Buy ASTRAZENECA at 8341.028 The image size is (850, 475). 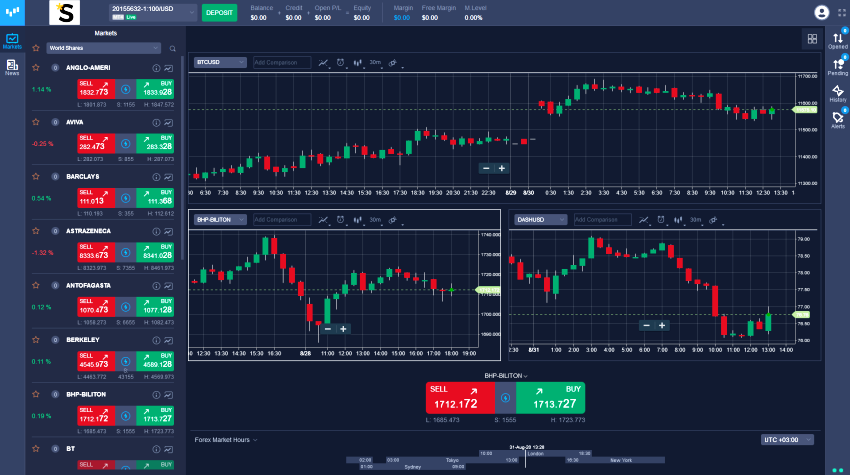(x=155, y=252)
